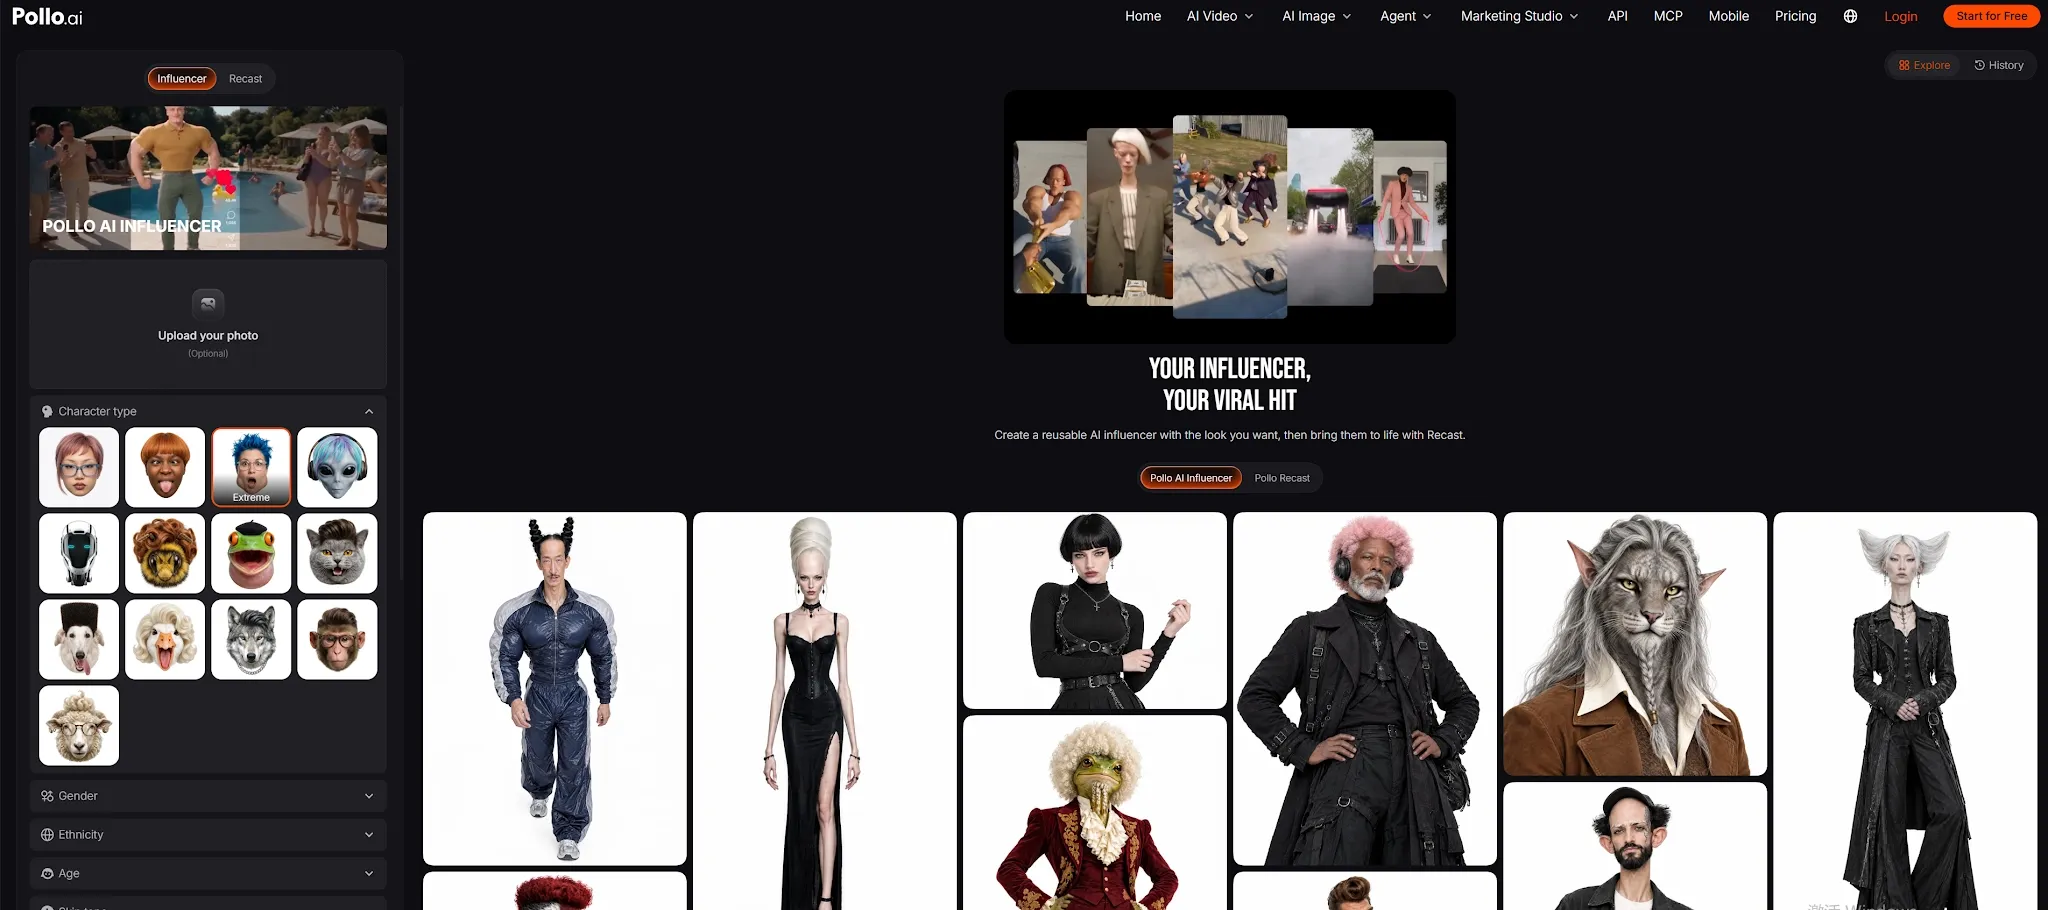Pick the gray cat character type
Screen dimensions: 2048x910
pos(337,553)
